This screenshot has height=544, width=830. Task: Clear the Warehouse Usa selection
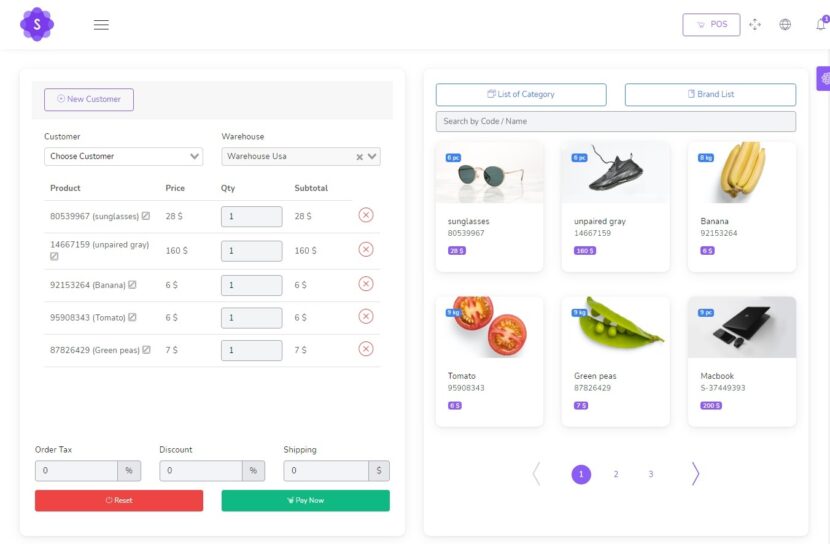359,157
